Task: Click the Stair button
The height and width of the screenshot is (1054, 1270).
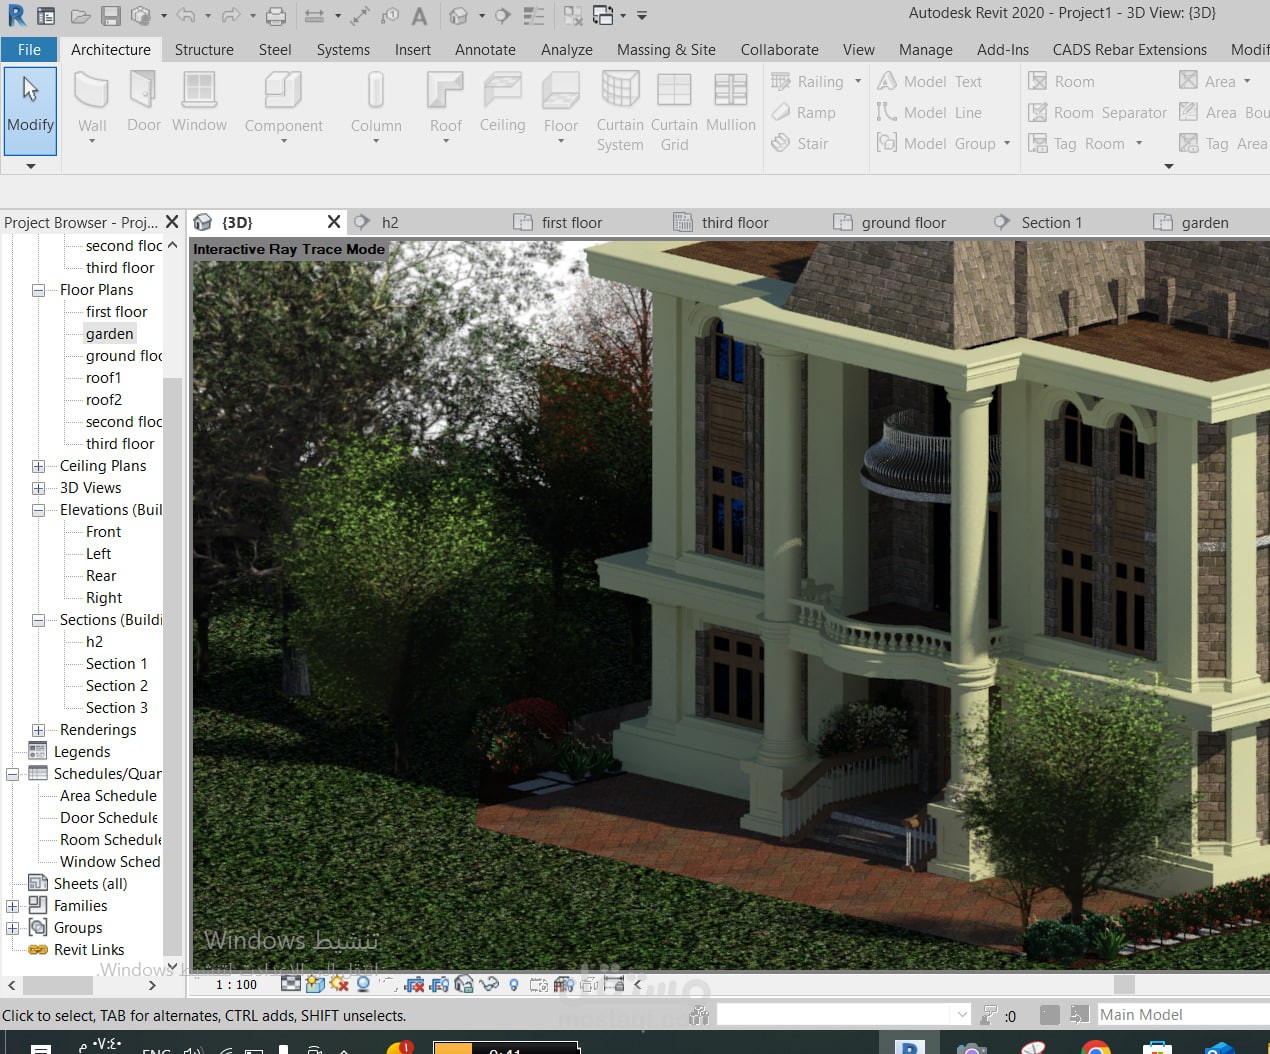Action: pos(800,144)
